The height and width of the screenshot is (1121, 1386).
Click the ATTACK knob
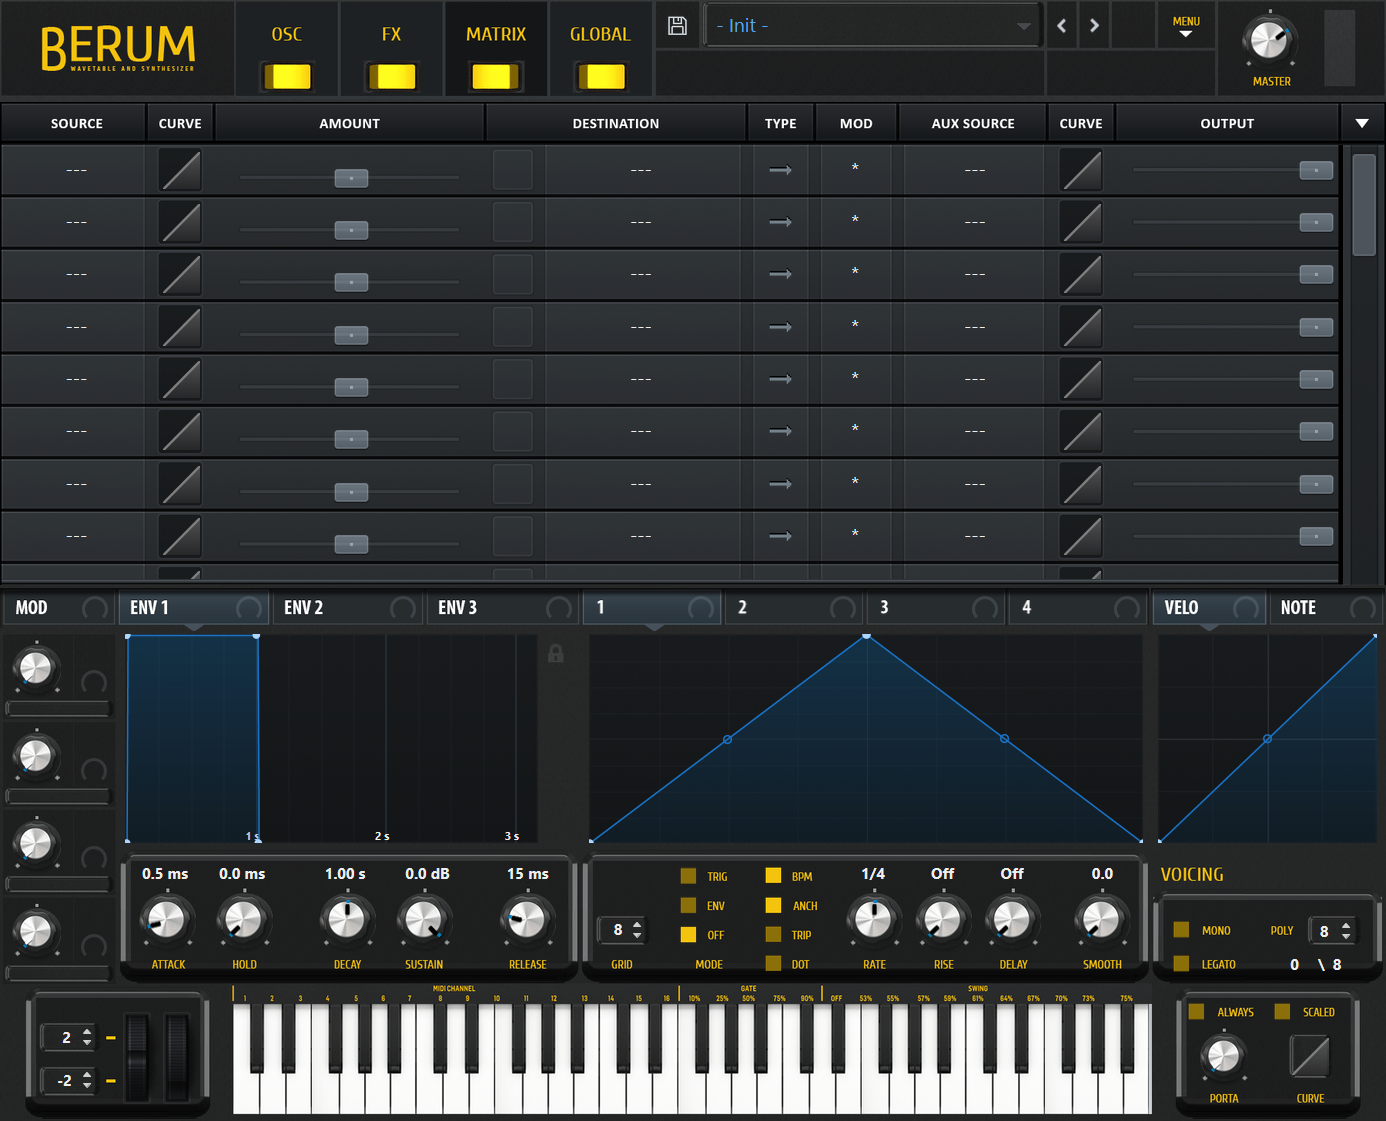coord(166,920)
